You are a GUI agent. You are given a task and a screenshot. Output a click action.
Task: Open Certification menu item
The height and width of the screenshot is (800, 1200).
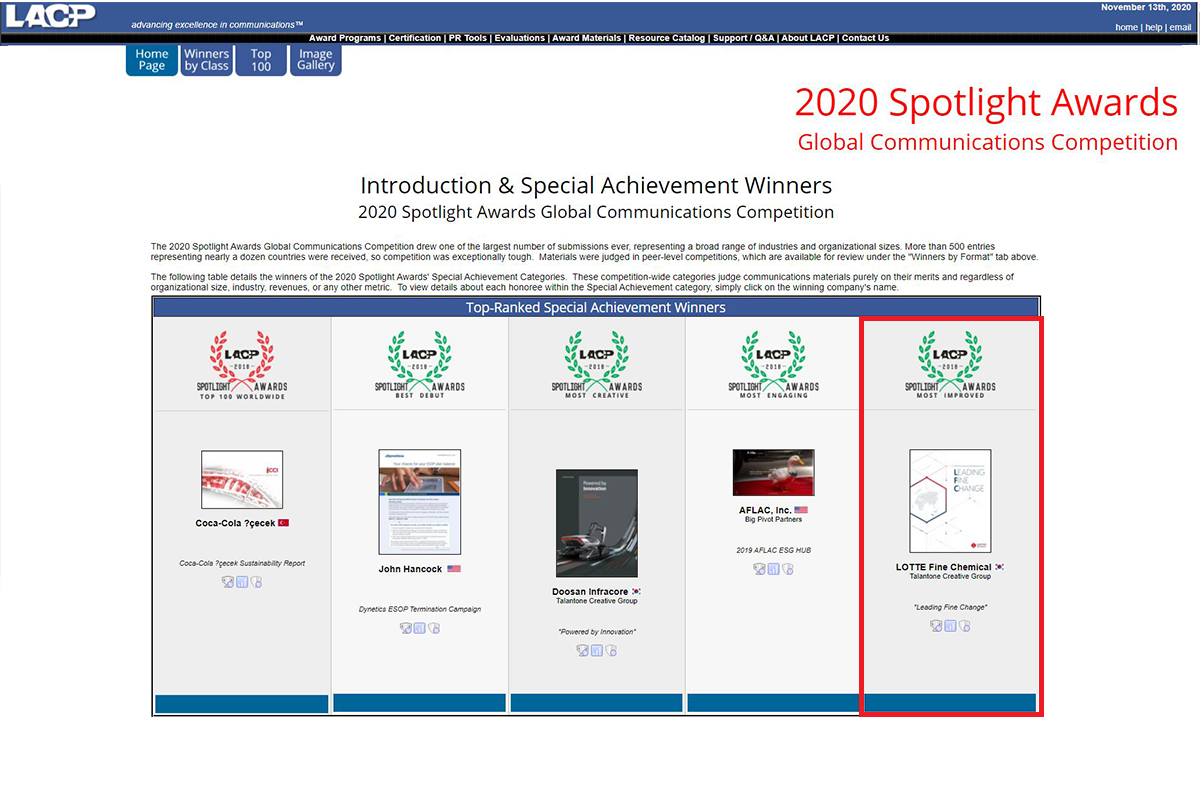coord(415,38)
